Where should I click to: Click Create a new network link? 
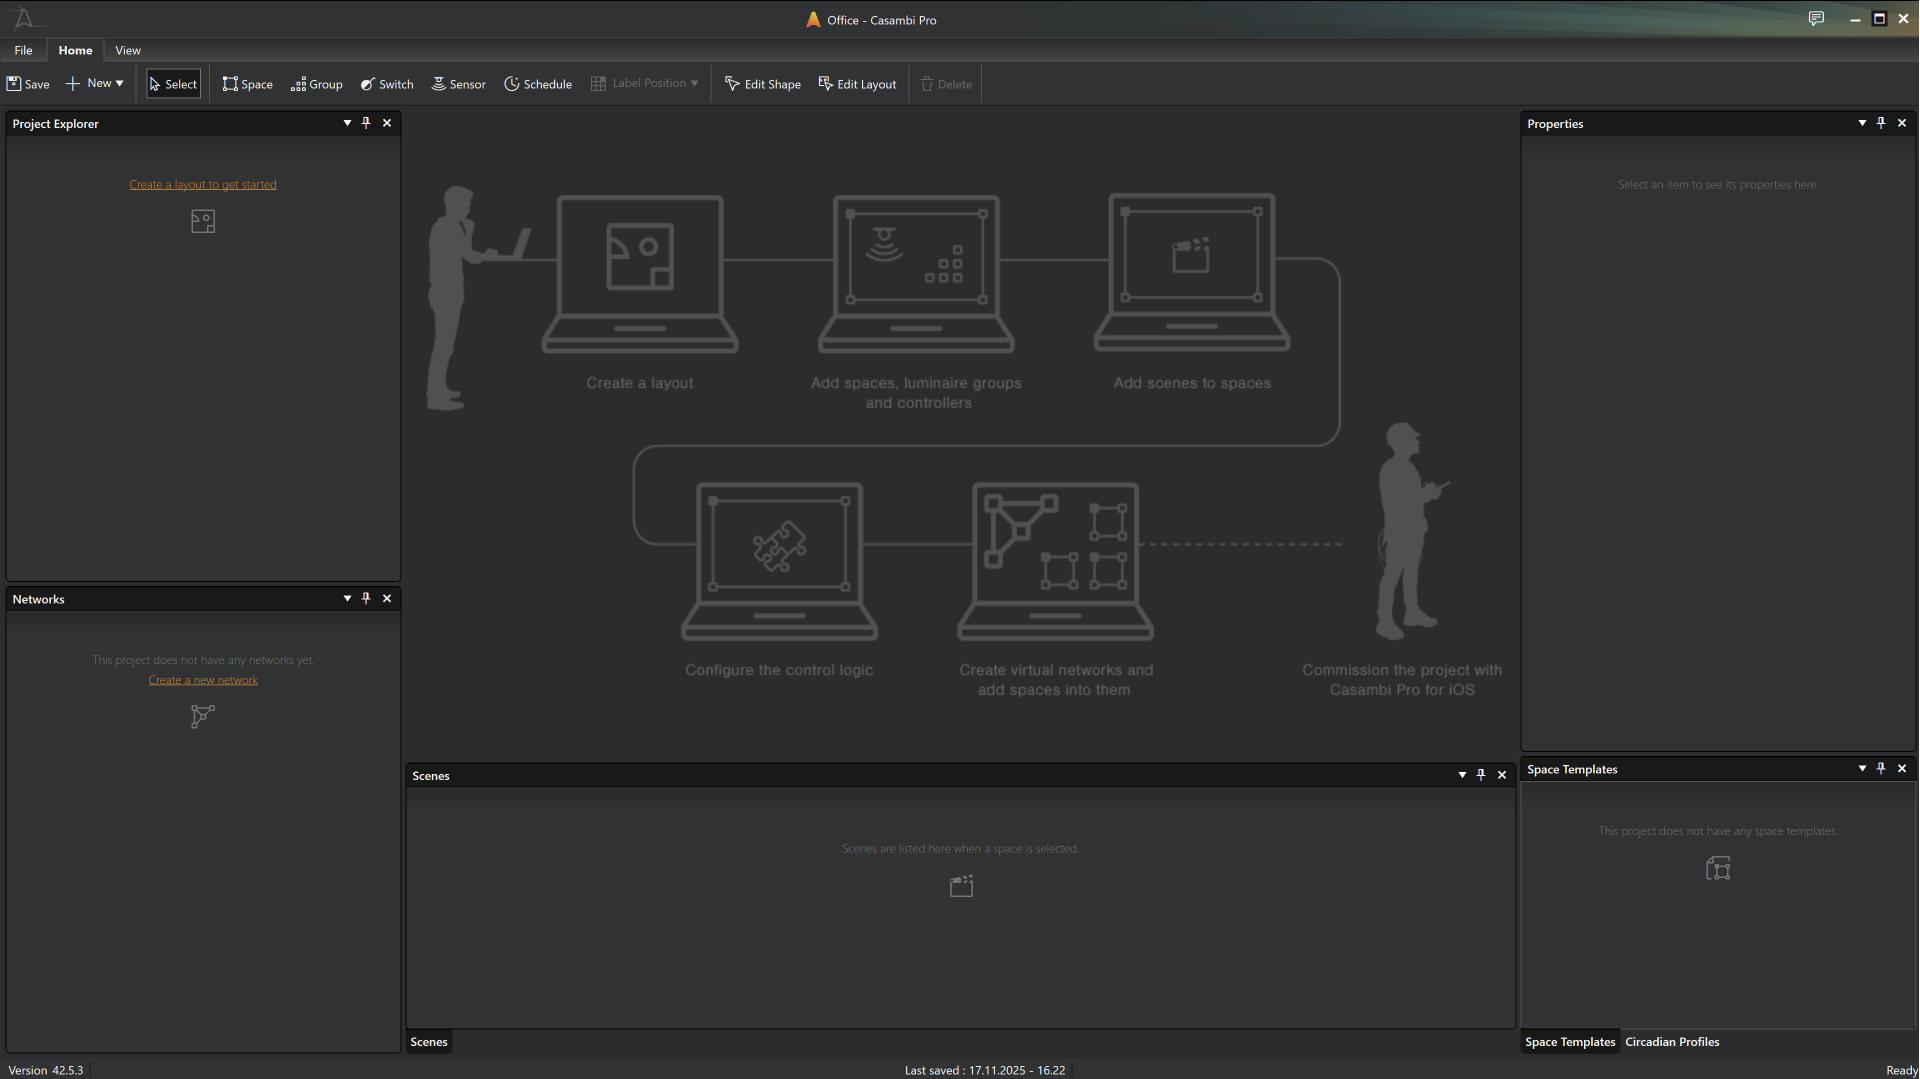[x=202, y=679]
